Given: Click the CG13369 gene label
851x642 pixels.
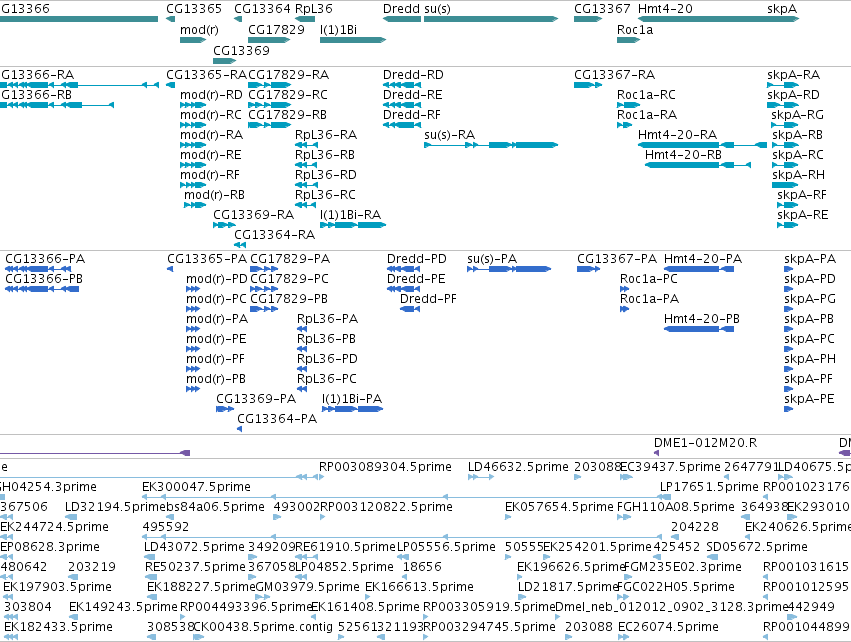Looking at the screenshot, I should (x=241, y=50).
